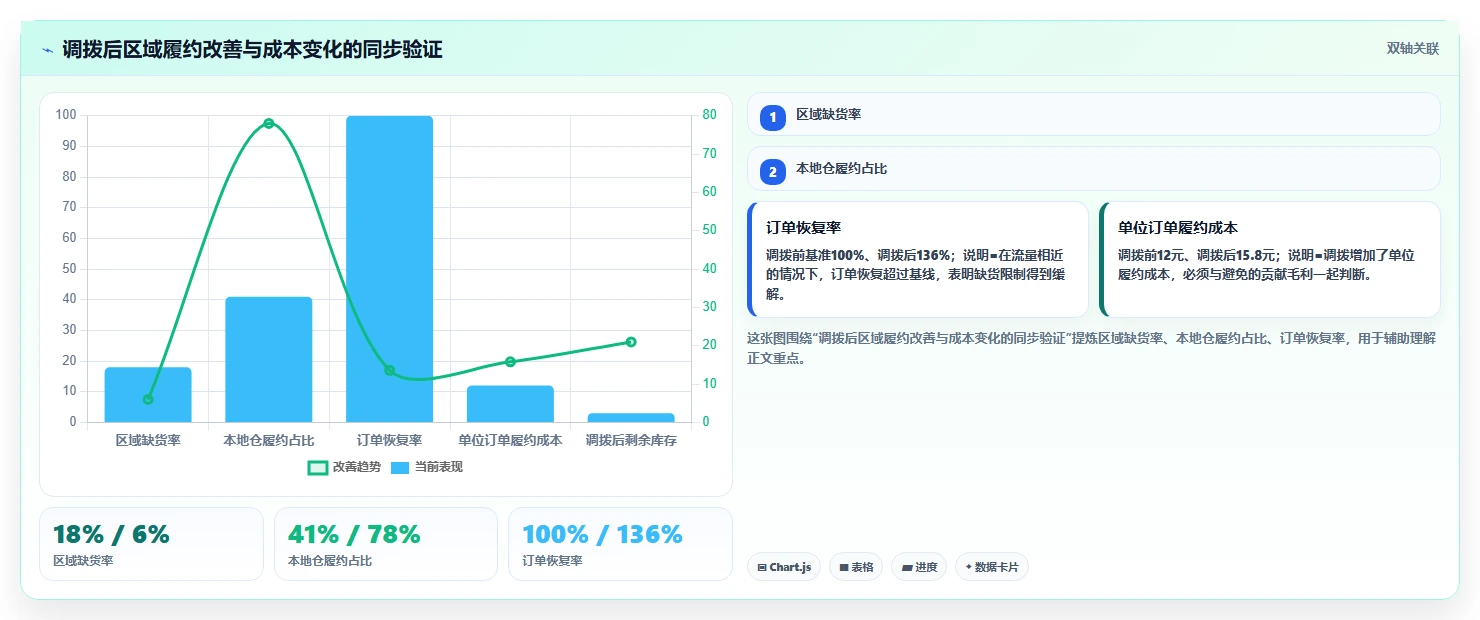Screen dimensions: 1480x620
Task: Click the icon inside the 表格 tag
Action: 844,567
